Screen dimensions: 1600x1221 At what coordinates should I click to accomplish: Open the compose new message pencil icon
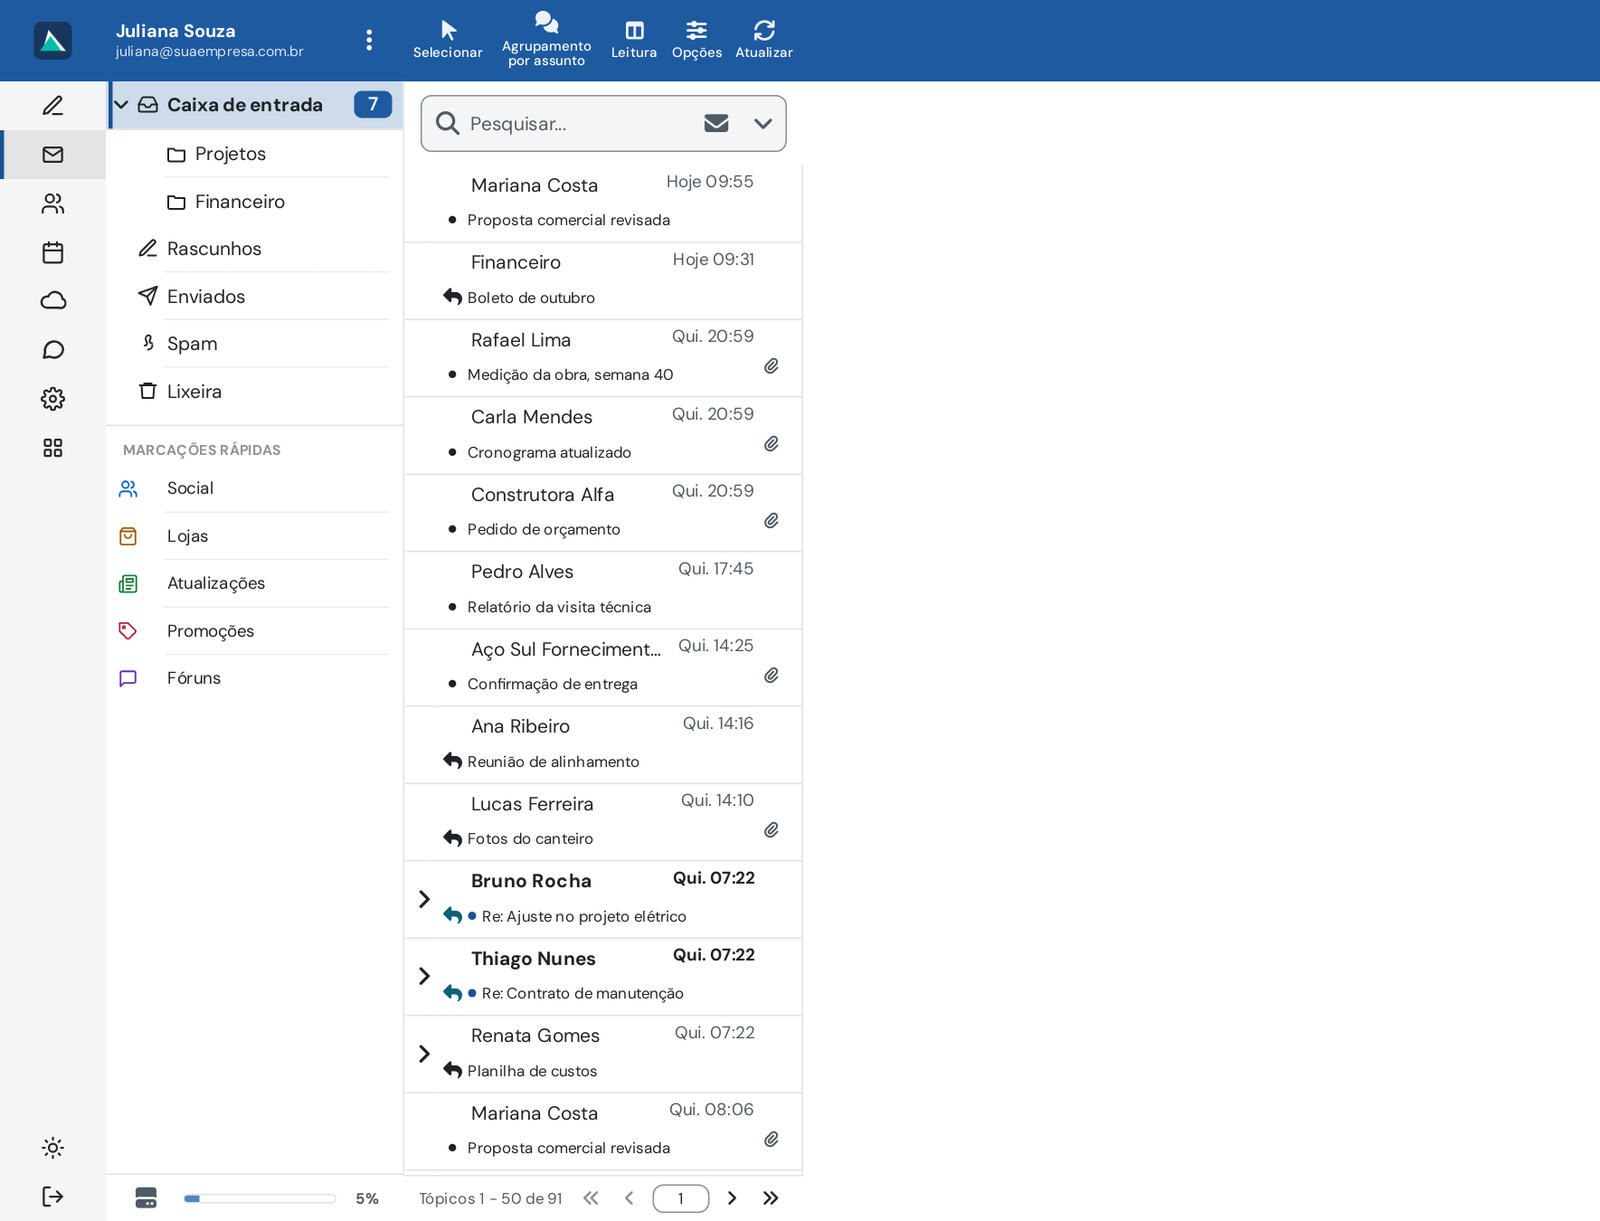click(53, 106)
